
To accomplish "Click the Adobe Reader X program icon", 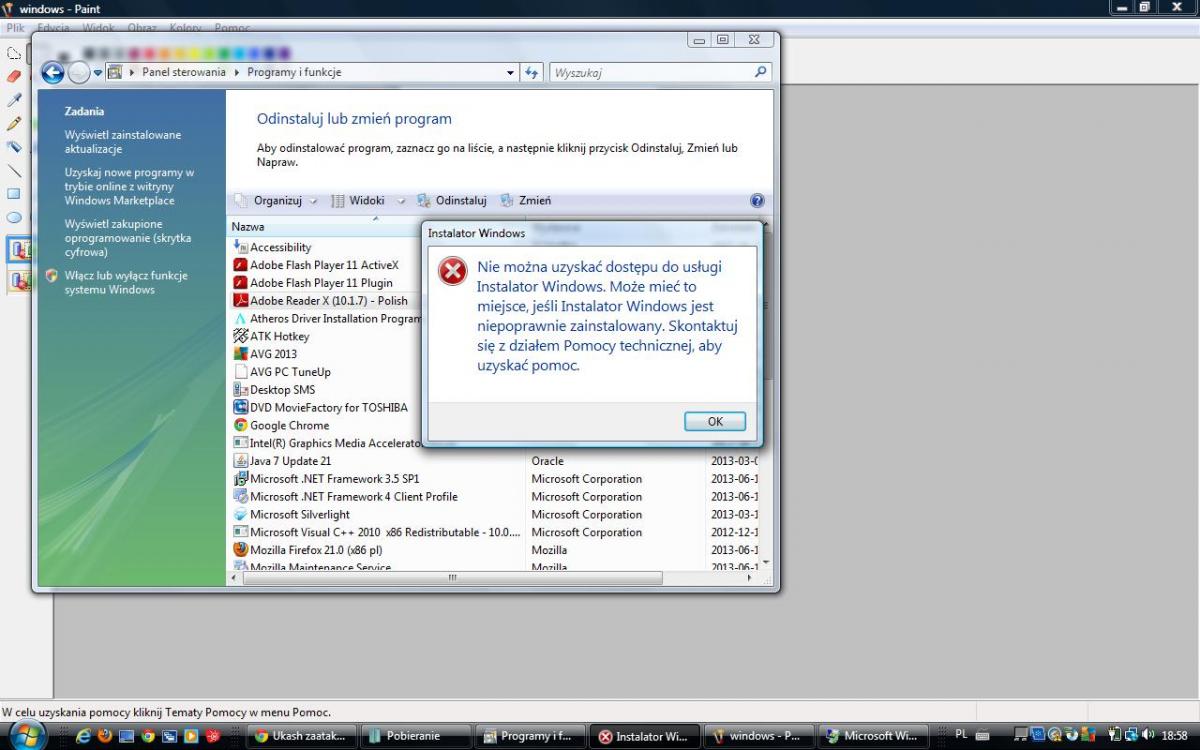I will tap(240, 301).
